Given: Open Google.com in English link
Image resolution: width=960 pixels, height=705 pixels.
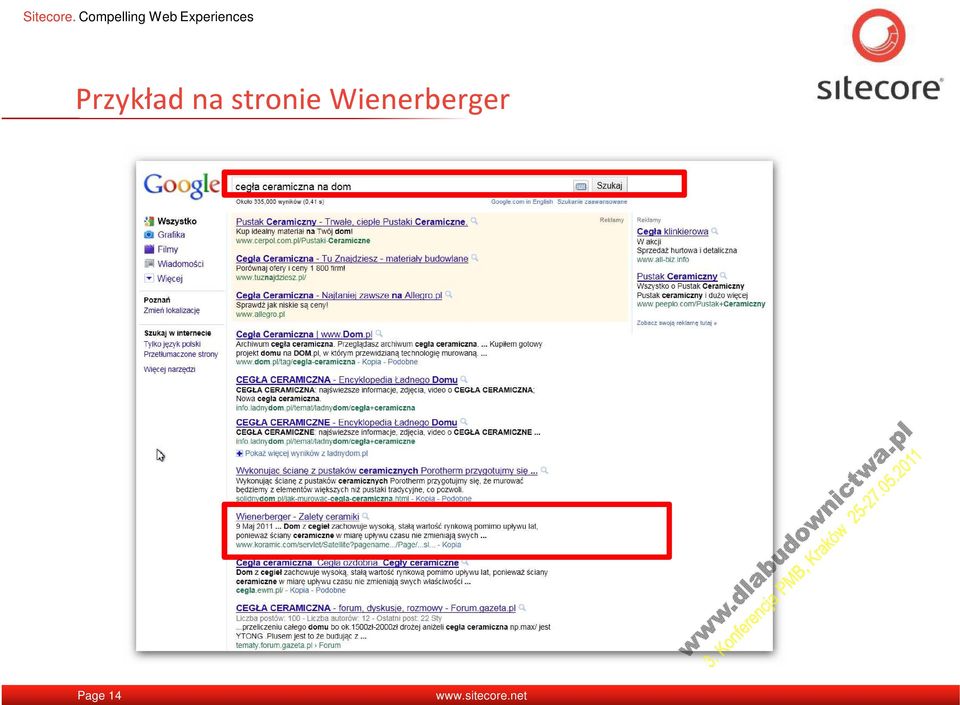Looking at the screenshot, I should [x=522, y=201].
